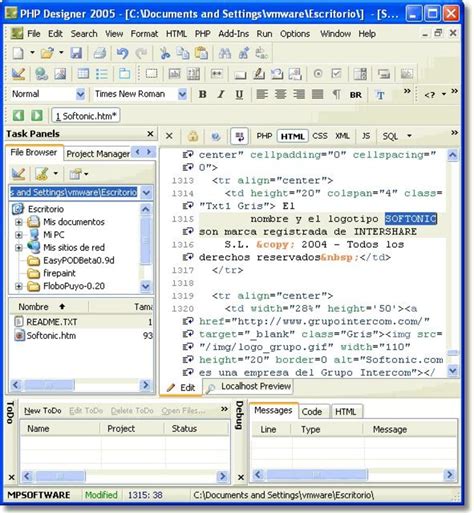Viewport: 474px width, 515px height.
Task: Click the Save file toolbar icon
Action: pyautogui.click(x=76, y=53)
